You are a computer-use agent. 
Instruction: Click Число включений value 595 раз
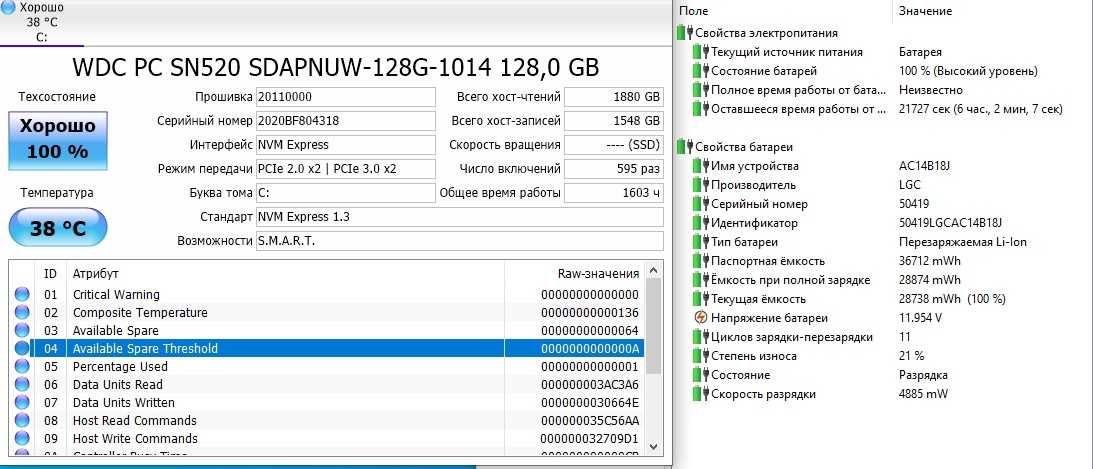(613, 169)
